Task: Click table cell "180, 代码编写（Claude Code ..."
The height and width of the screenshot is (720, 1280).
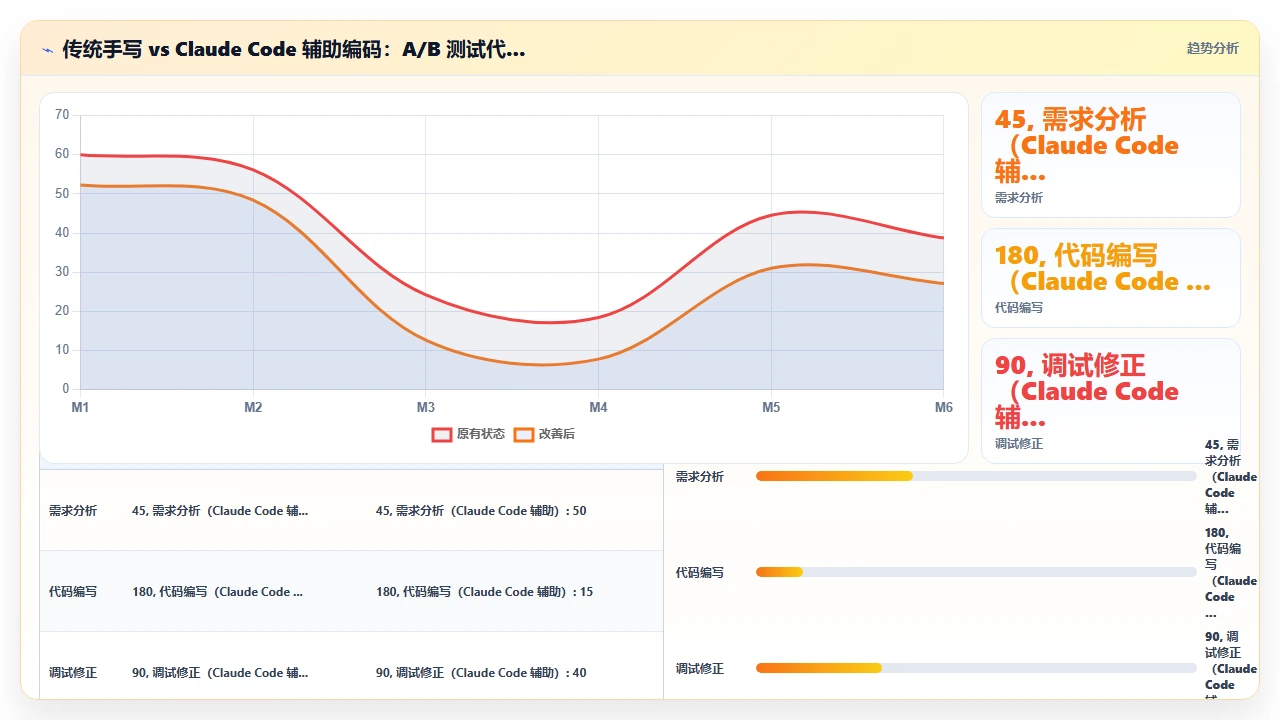Action: [217, 592]
